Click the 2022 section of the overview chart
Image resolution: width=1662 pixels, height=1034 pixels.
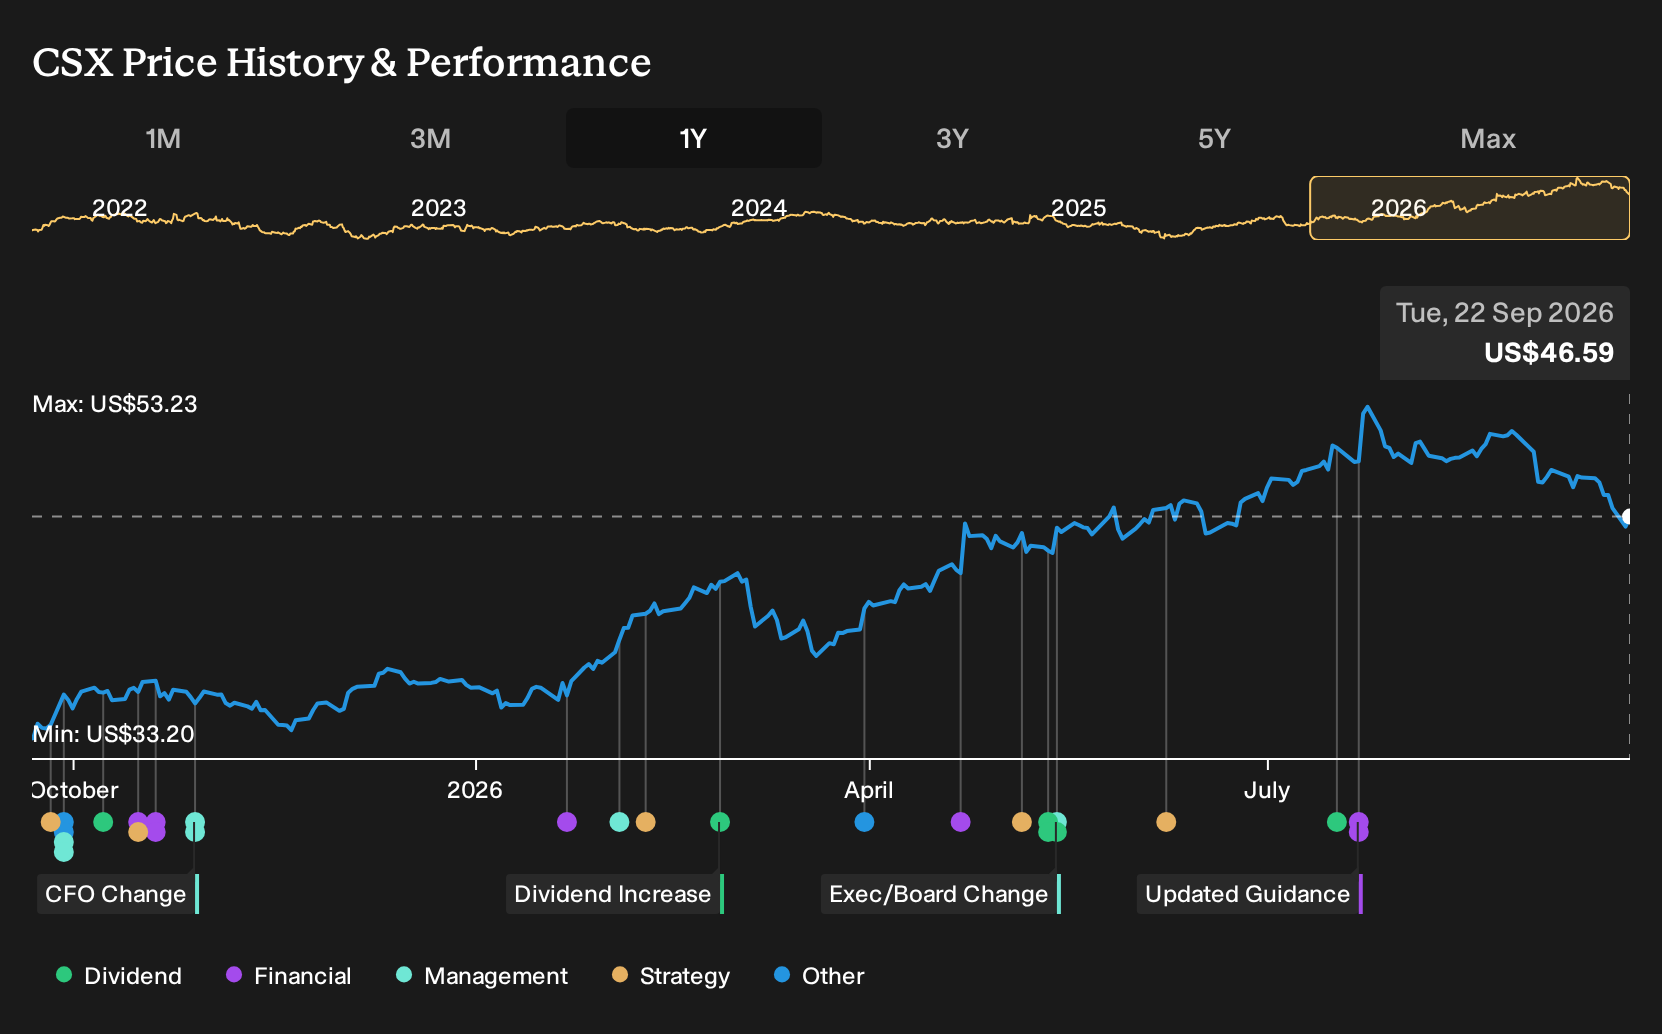click(120, 208)
